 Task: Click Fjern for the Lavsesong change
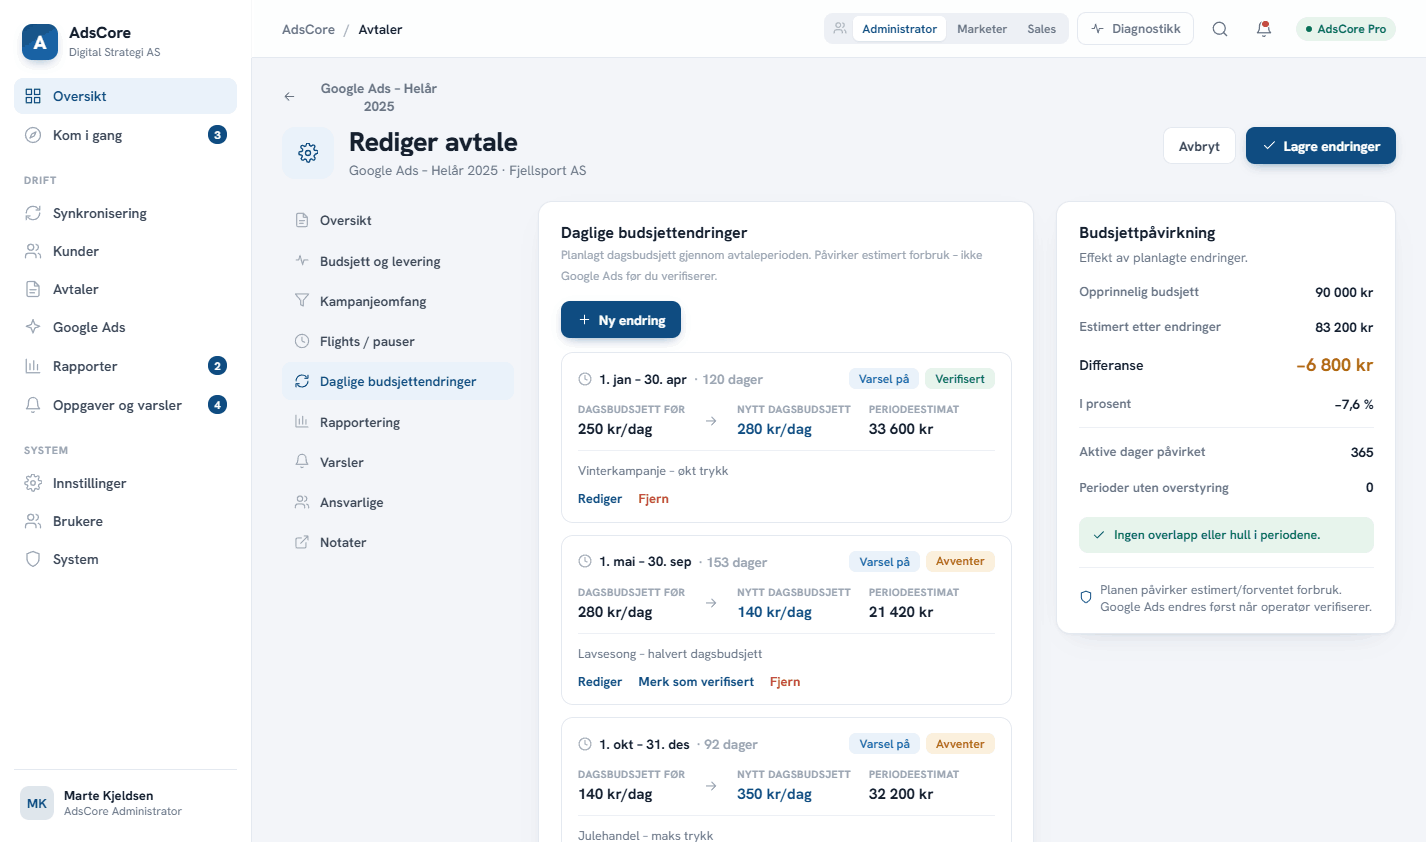tap(785, 682)
